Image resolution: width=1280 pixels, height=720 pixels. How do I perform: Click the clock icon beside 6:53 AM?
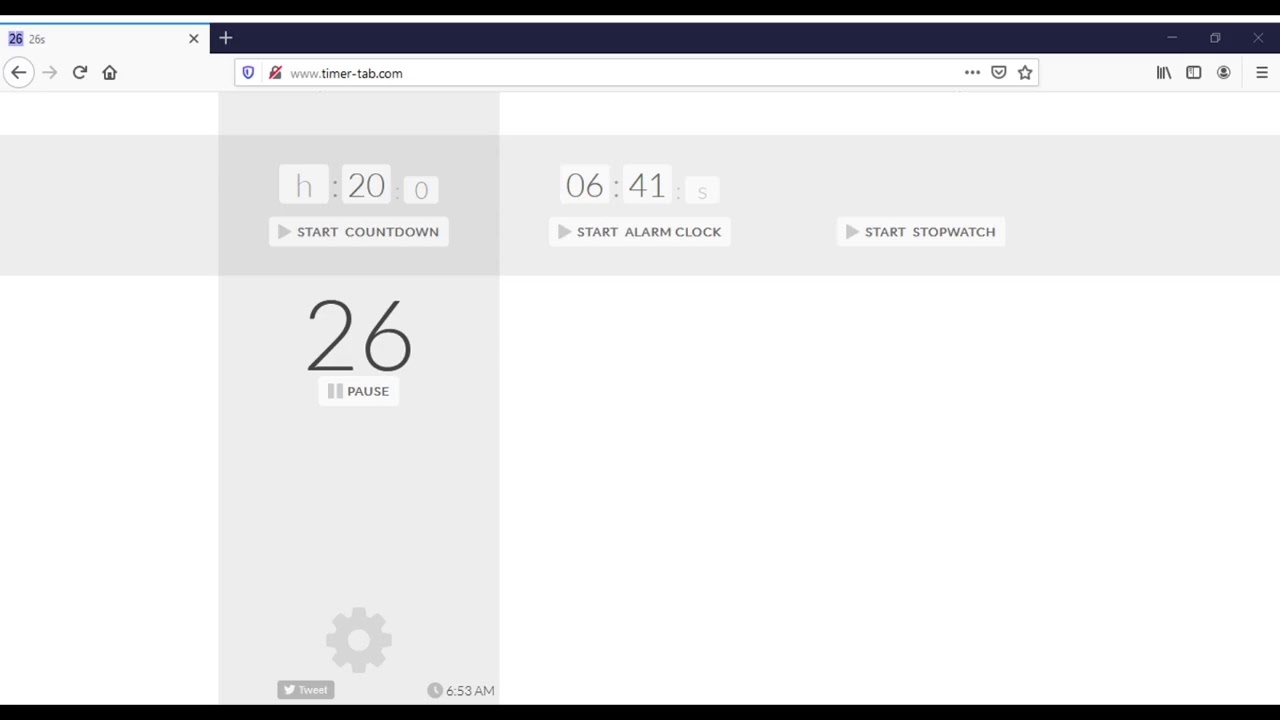435,690
